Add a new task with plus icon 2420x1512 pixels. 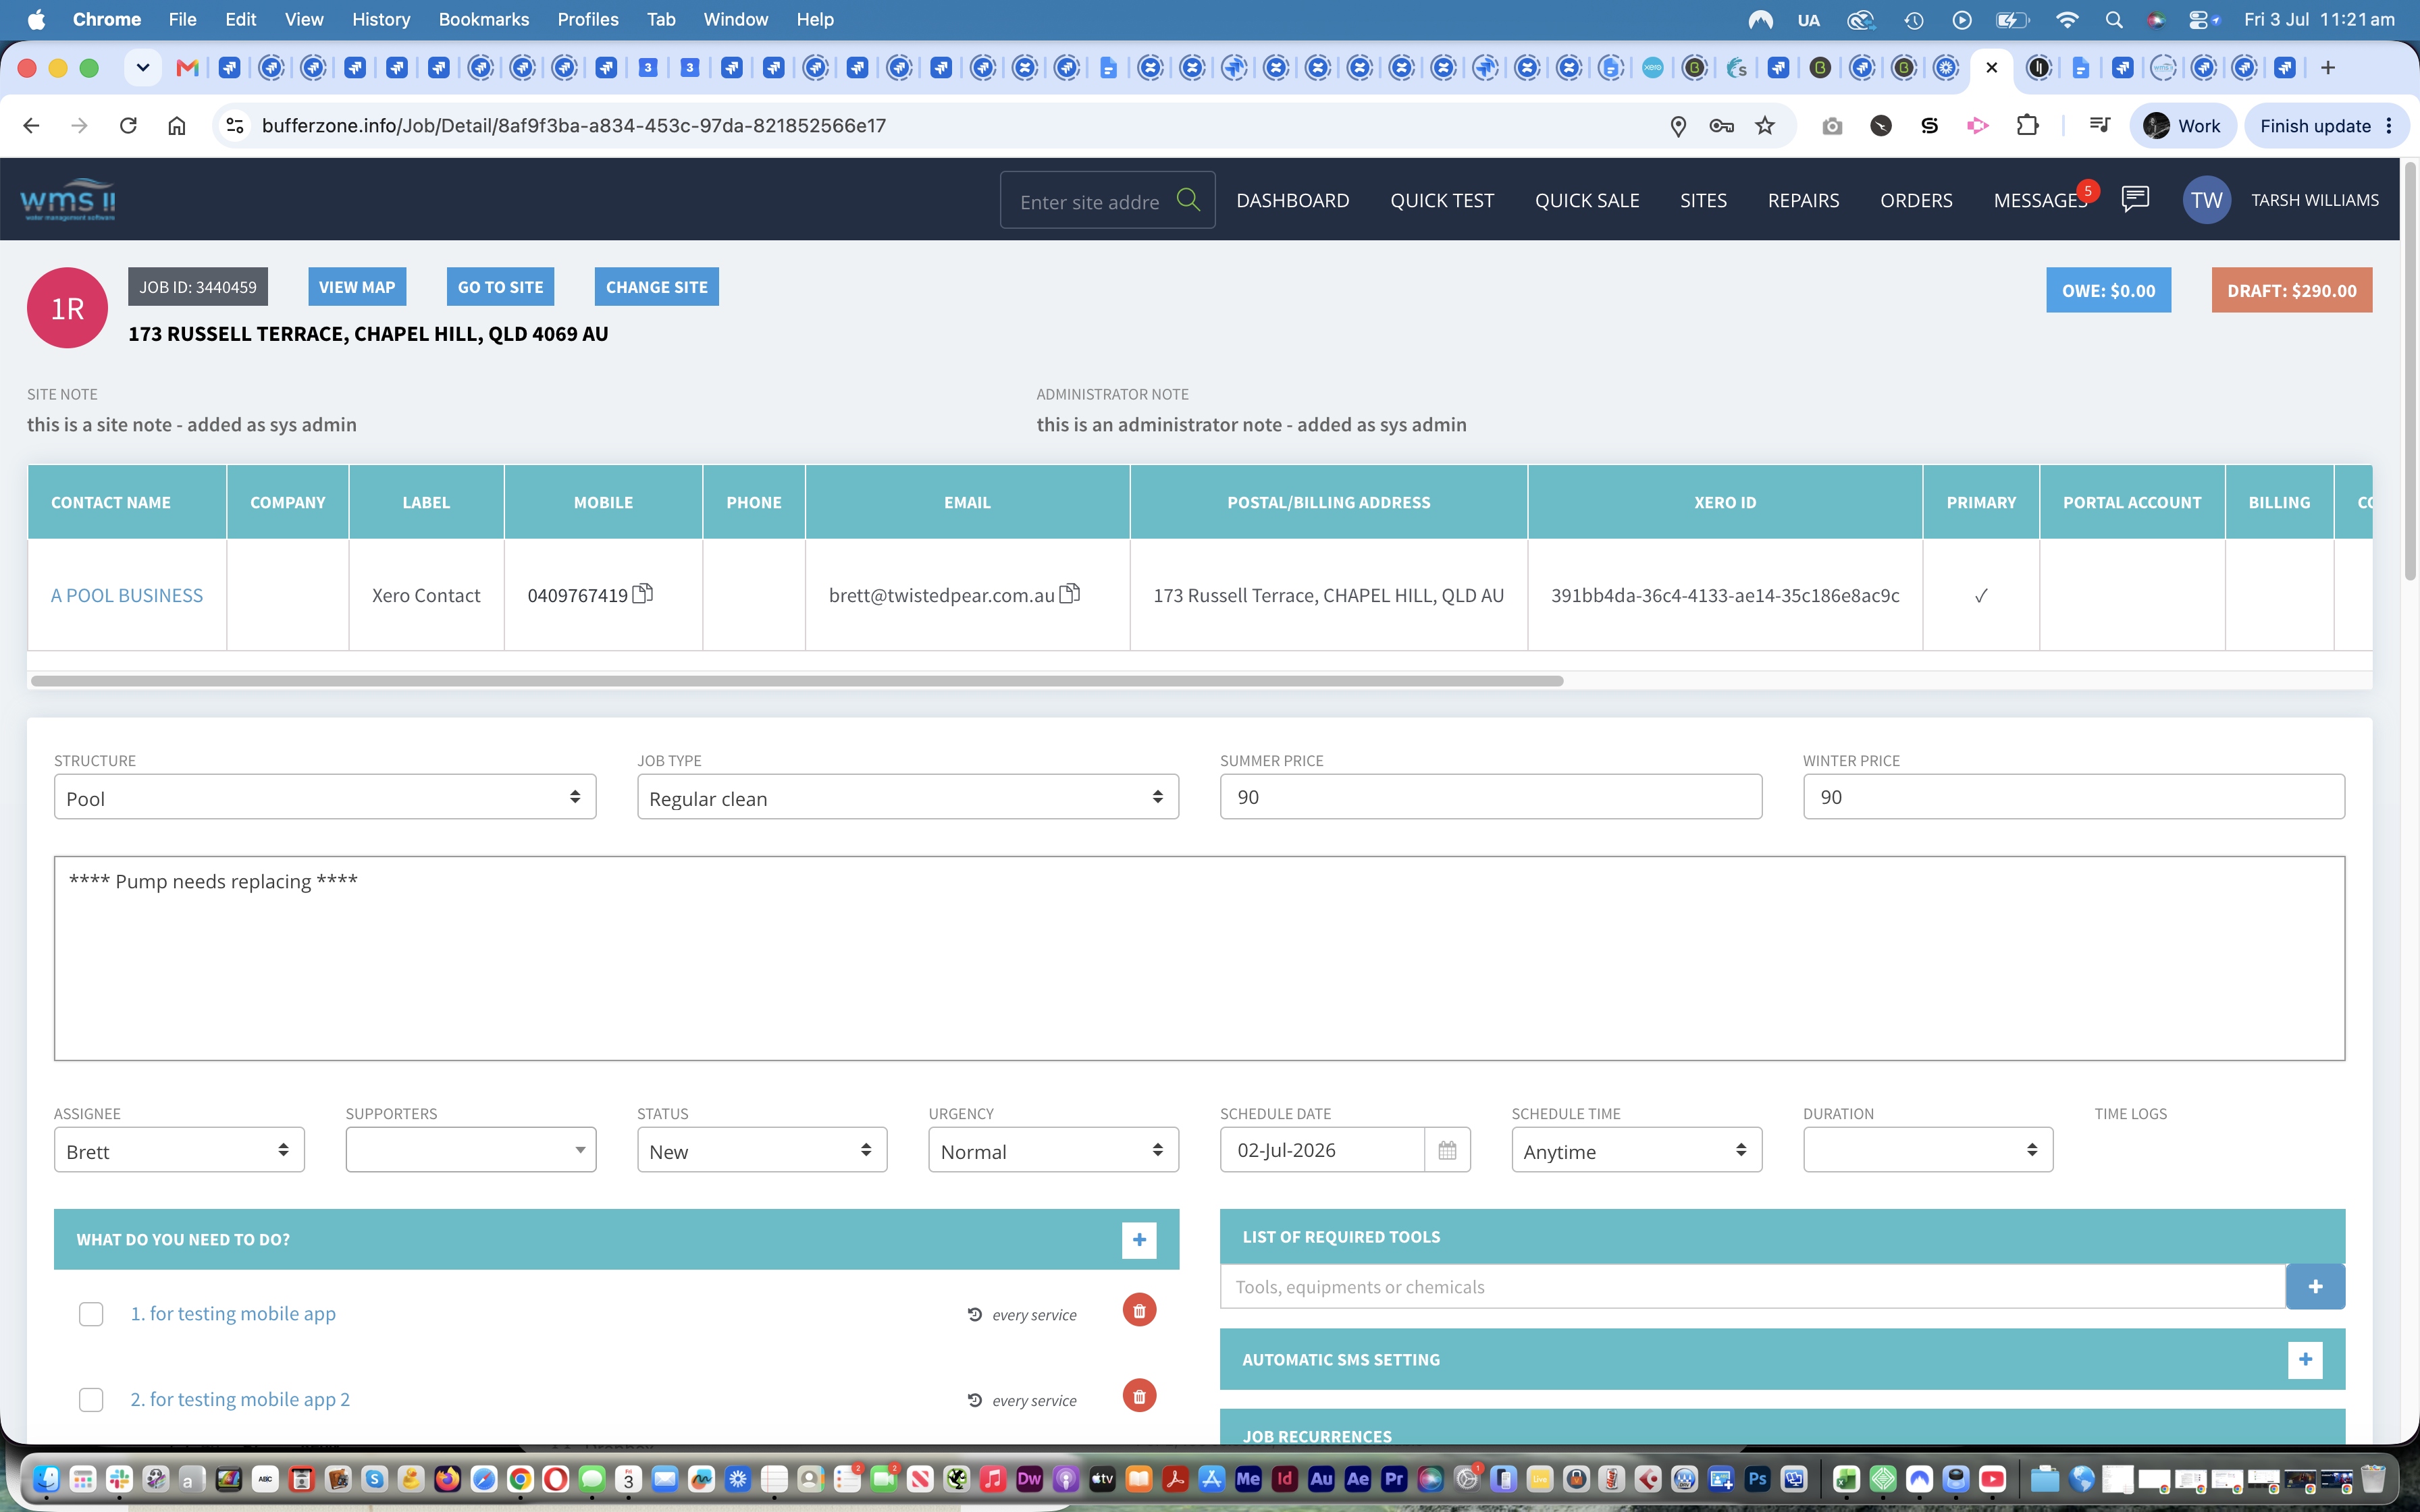coord(1139,1240)
